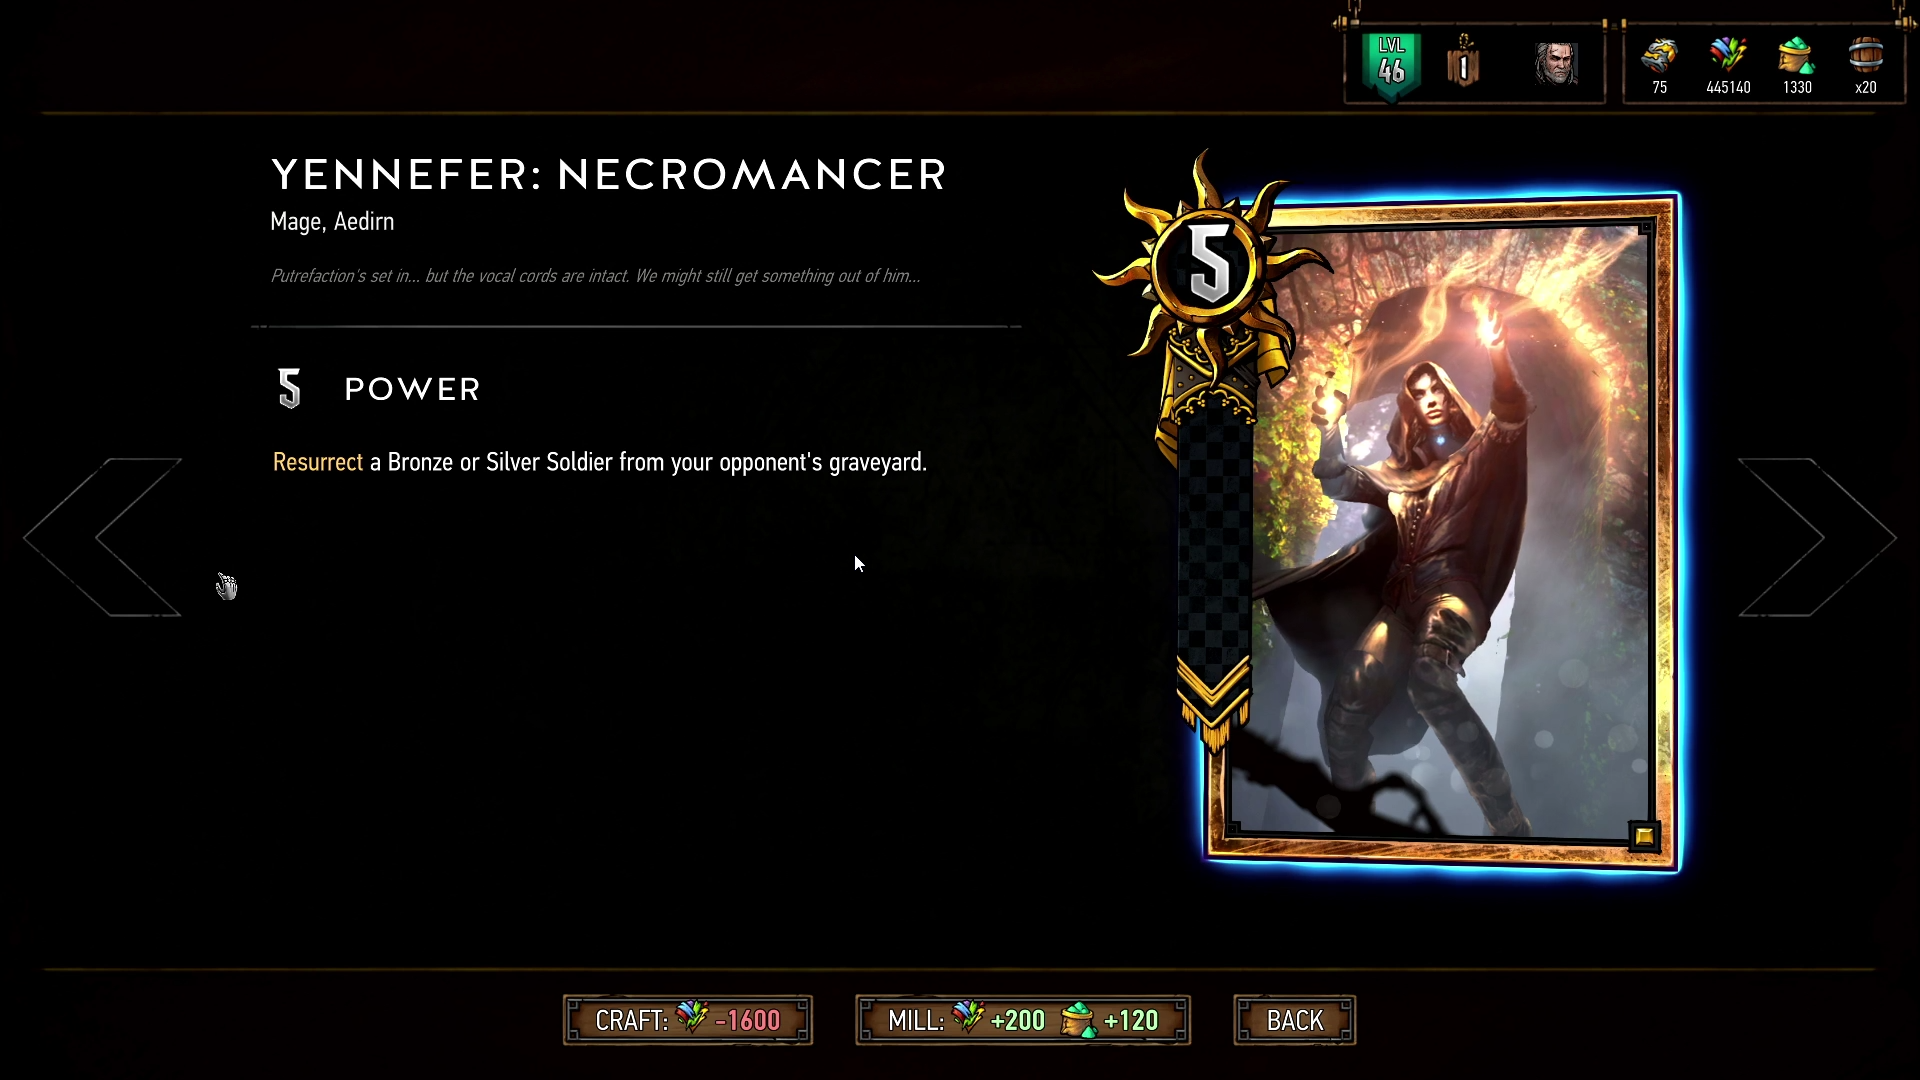Click the golden rarity banner on card edge
The image size is (1920, 1080).
coord(1213,560)
